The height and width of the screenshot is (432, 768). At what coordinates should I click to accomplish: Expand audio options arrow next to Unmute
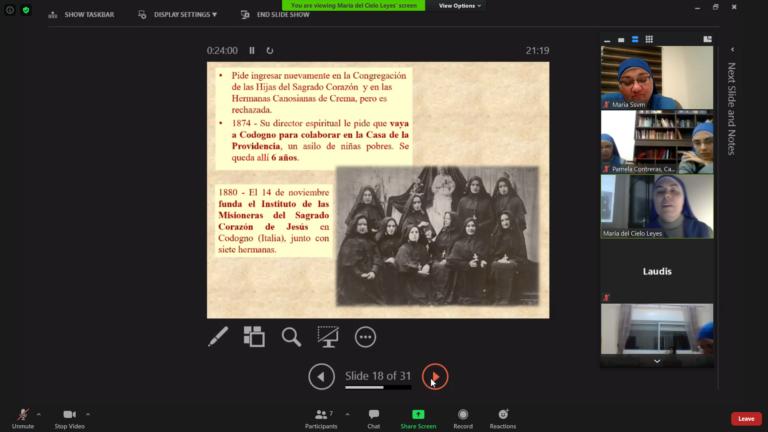[x=39, y=414]
